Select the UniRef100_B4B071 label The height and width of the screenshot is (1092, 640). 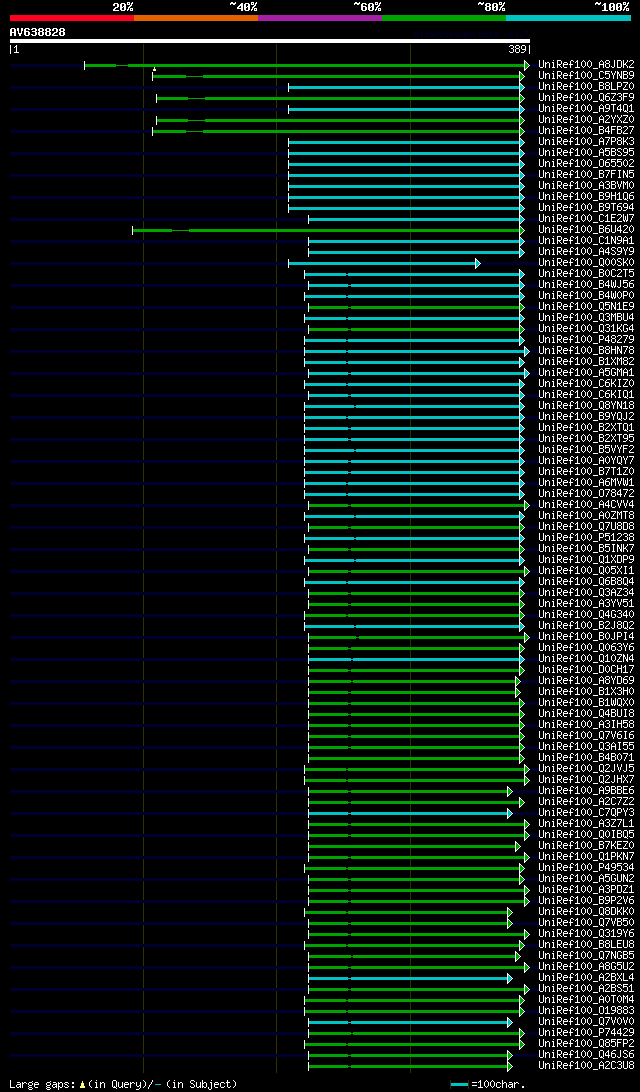point(586,758)
